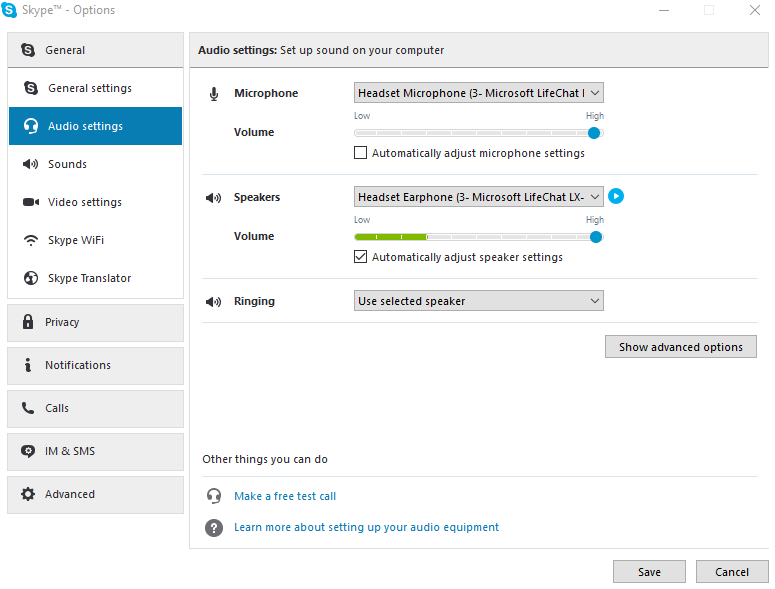Make a free test call
The width and height of the screenshot is (775, 589).
(x=285, y=496)
